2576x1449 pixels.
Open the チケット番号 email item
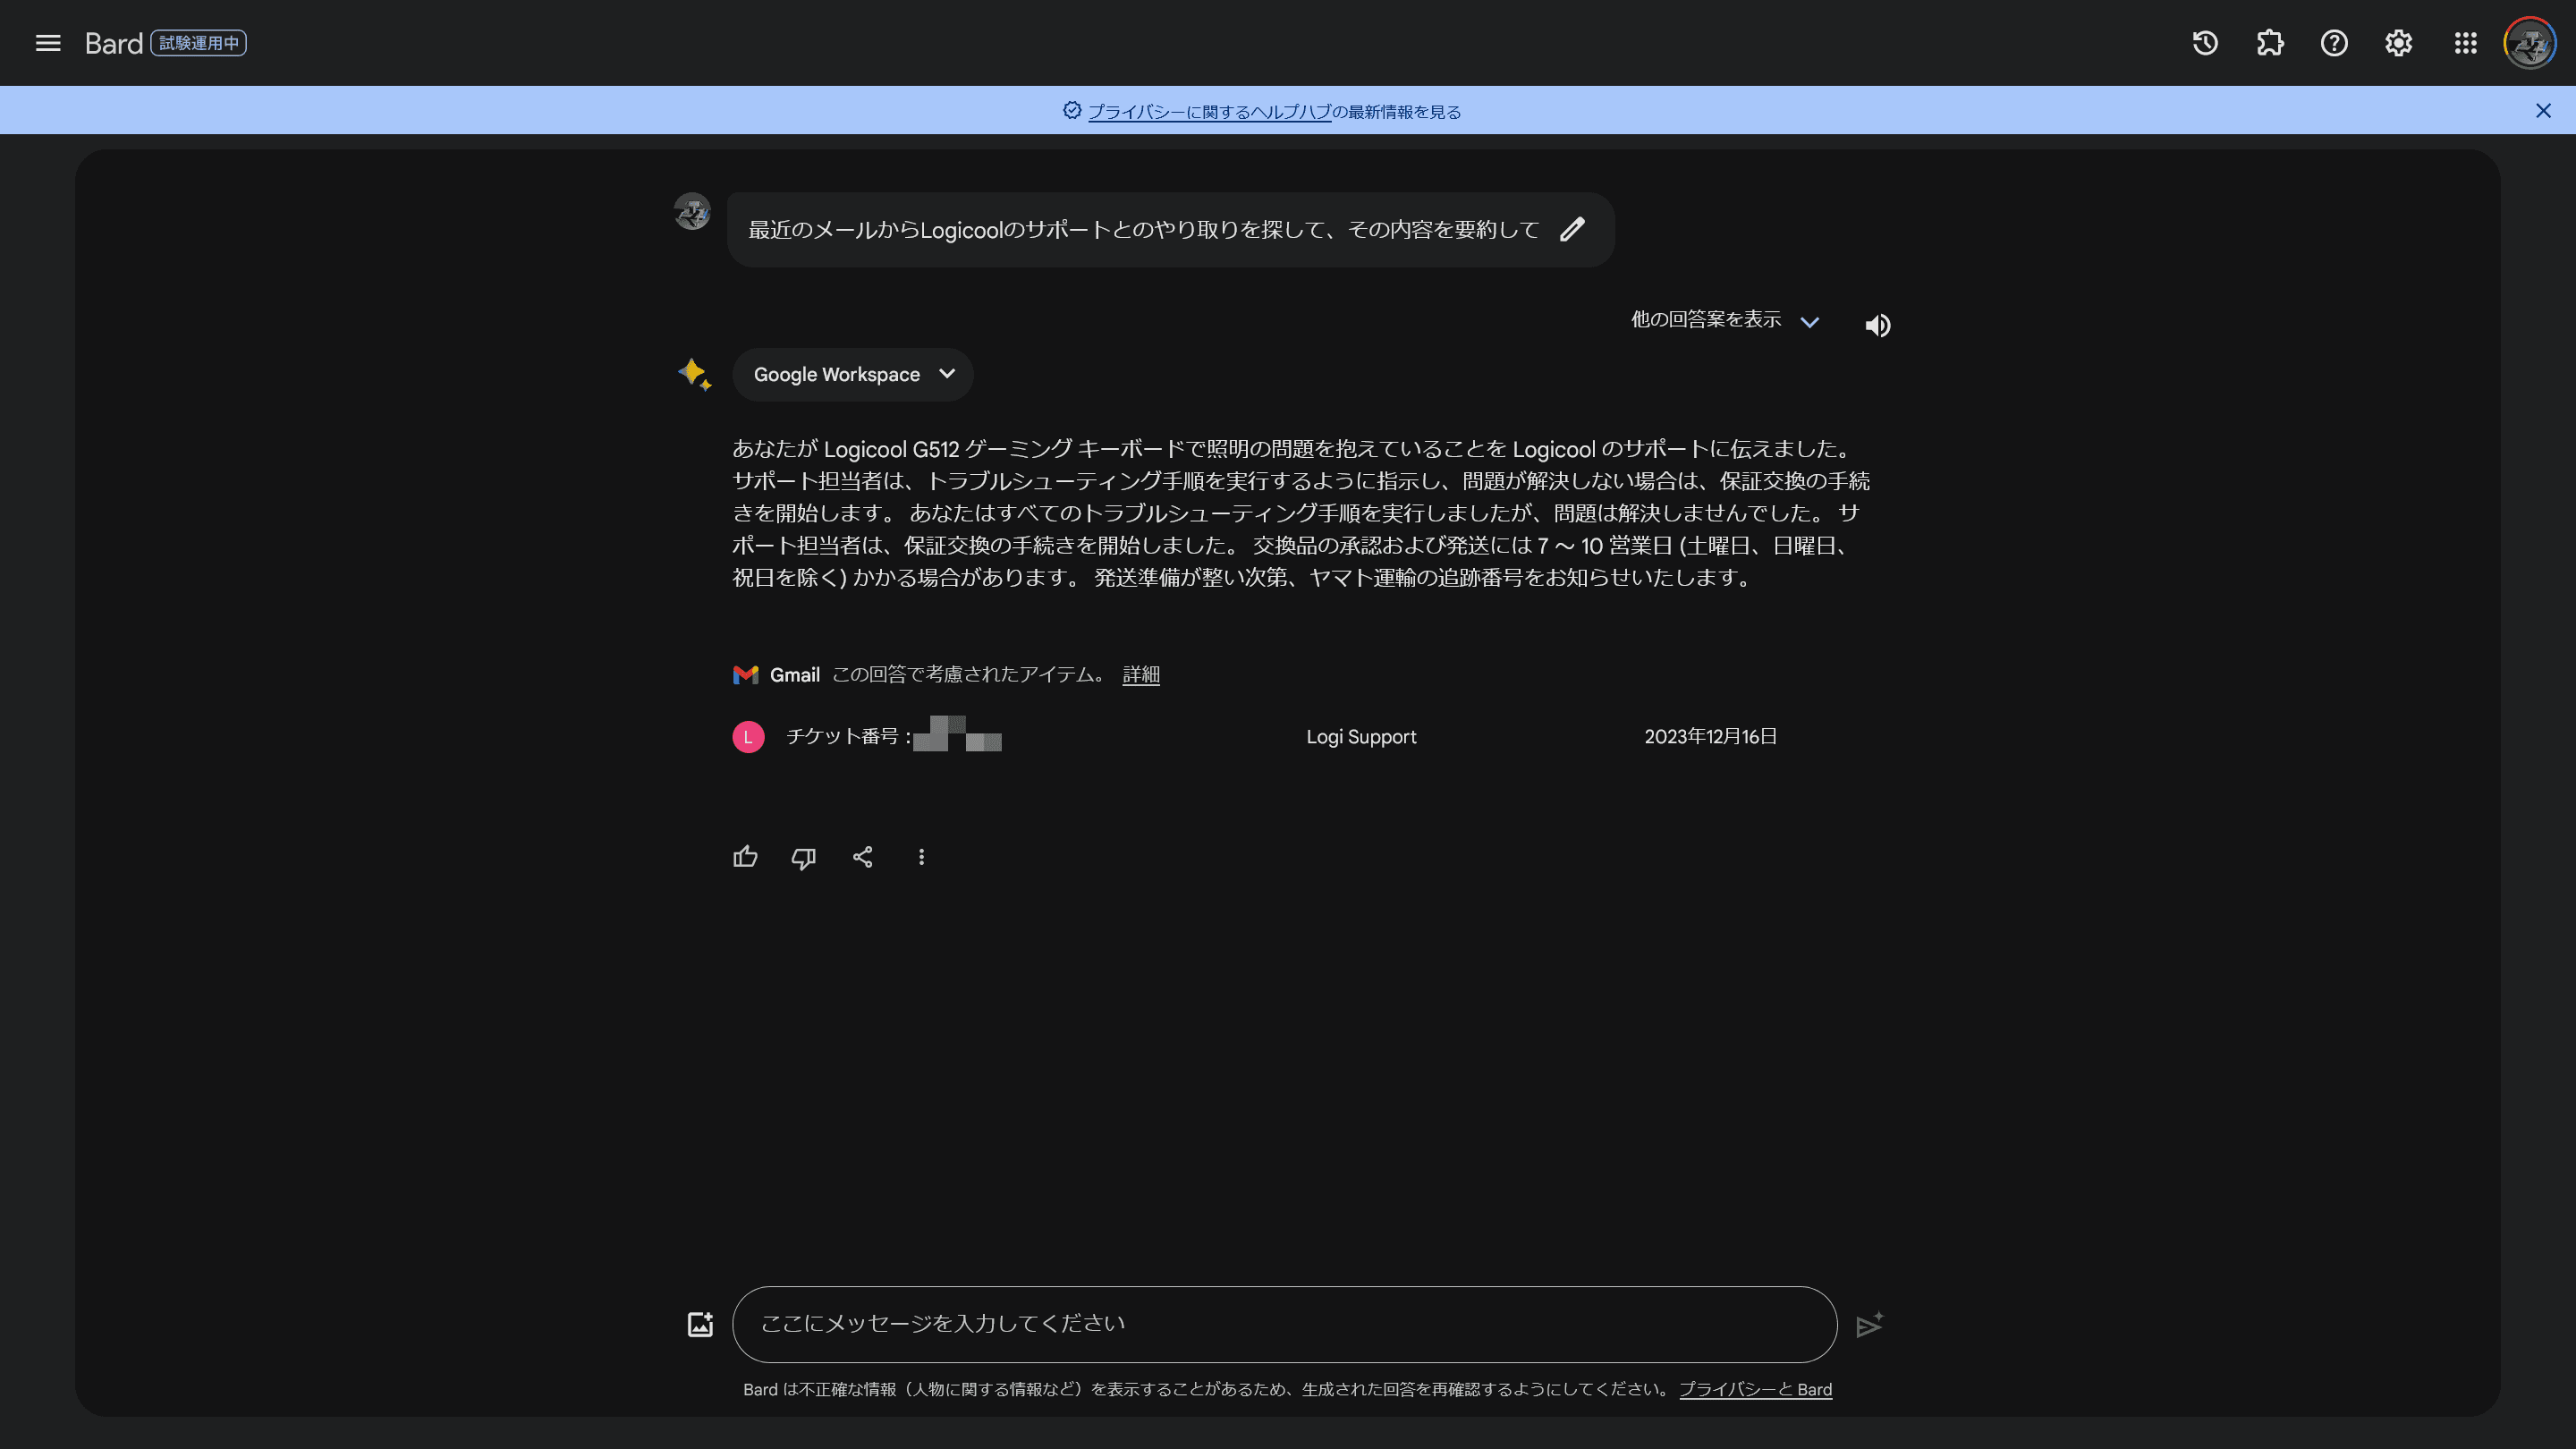pos(1255,736)
